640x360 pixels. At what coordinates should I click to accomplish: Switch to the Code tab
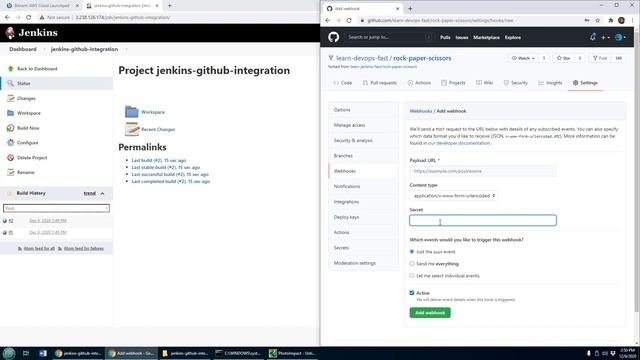(x=342, y=82)
